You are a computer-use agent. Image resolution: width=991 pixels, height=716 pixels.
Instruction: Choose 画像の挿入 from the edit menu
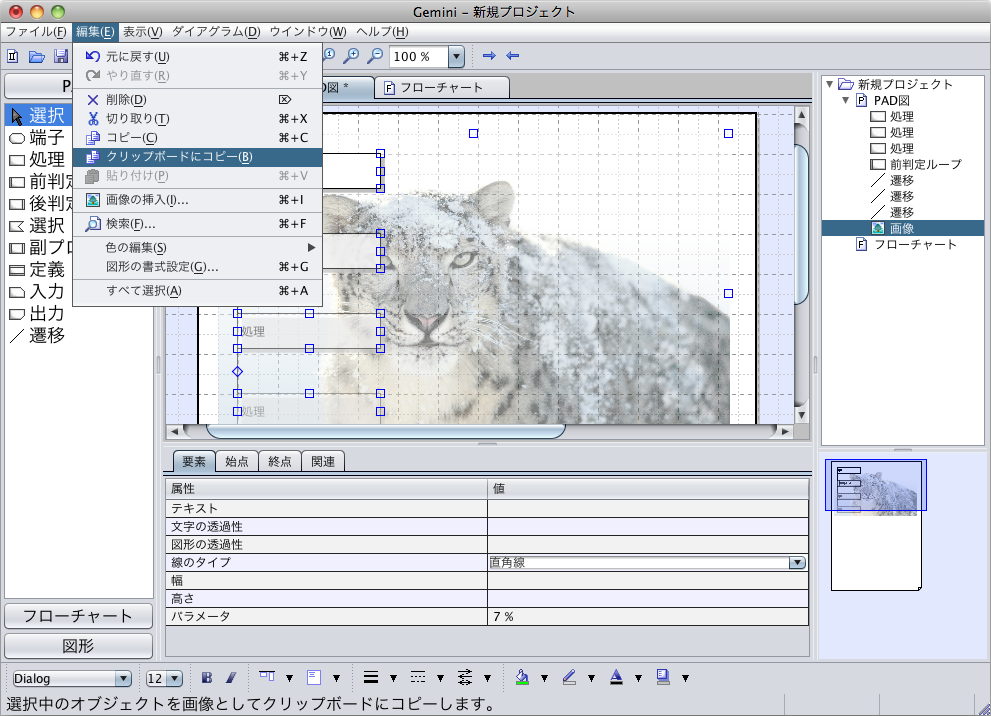click(197, 200)
